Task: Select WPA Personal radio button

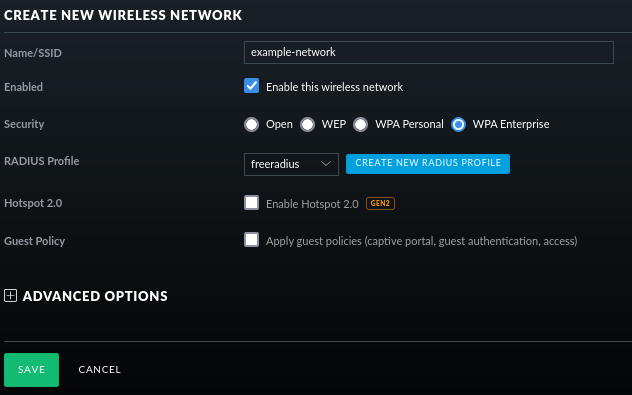Action: click(x=360, y=124)
